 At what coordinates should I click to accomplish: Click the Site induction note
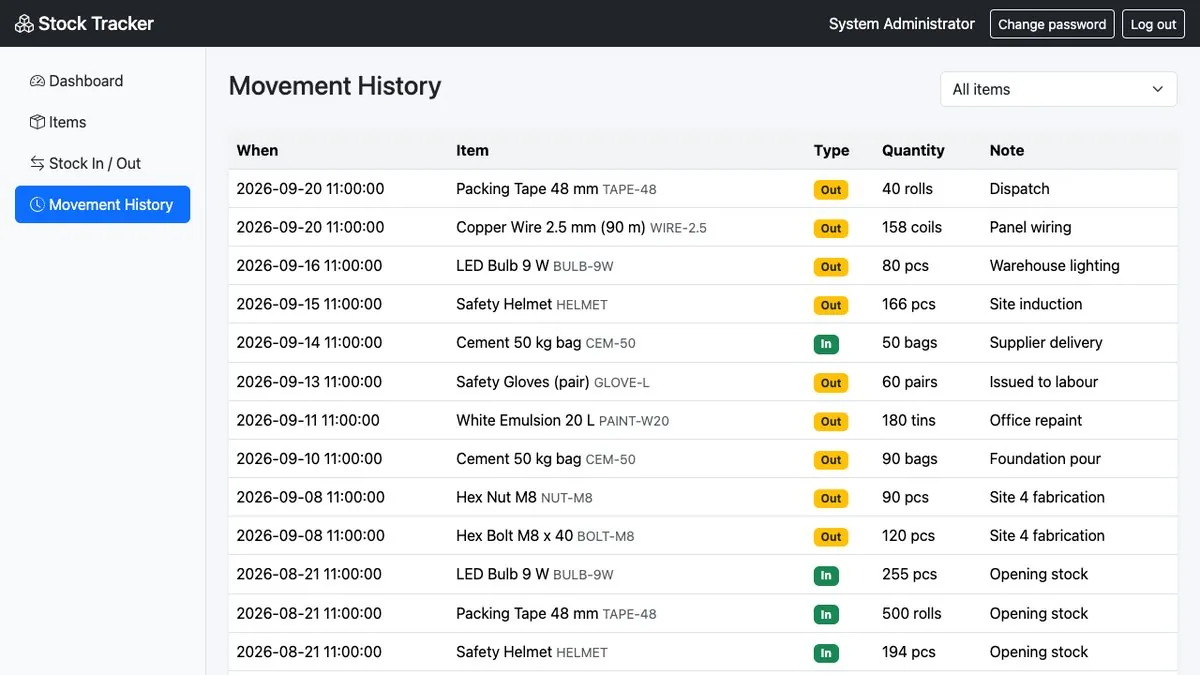(x=1036, y=304)
